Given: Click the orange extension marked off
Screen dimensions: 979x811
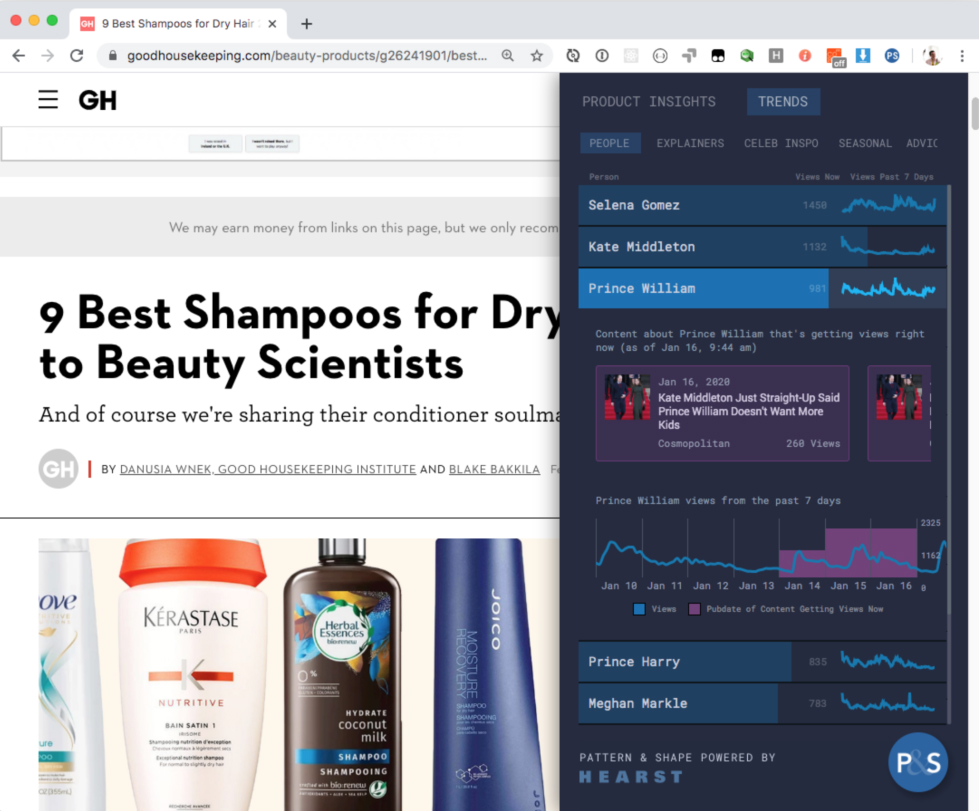Looking at the screenshot, I should 835,57.
